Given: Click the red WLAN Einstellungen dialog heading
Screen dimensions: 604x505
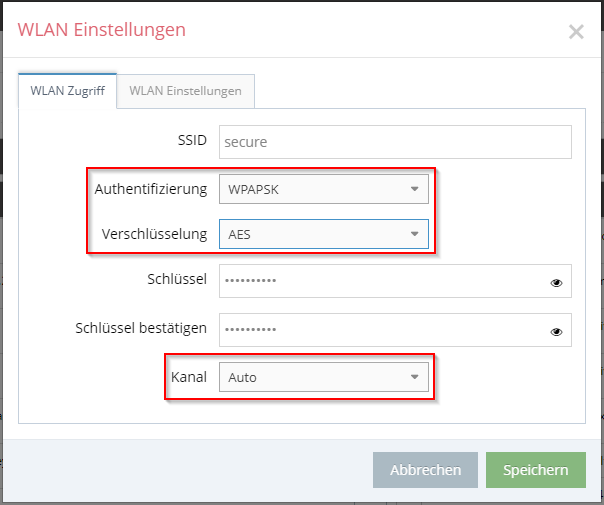Looking at the screenshot, I should pos(102,30).
